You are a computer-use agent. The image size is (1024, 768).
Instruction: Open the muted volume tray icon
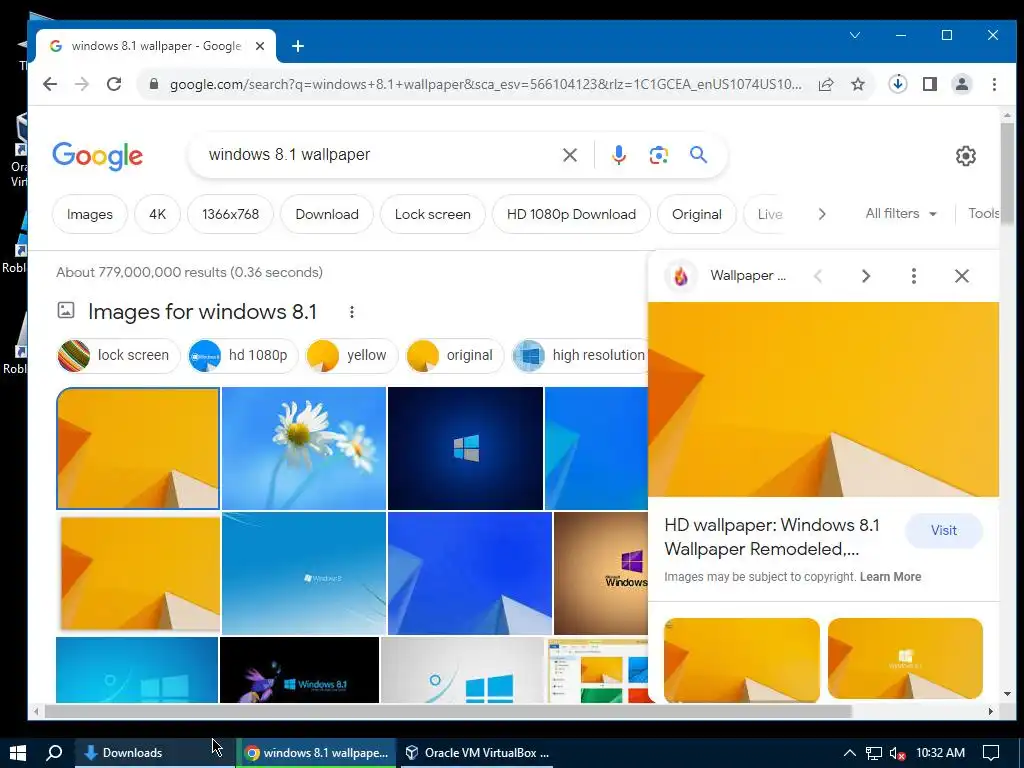click(x=897, y=753)
